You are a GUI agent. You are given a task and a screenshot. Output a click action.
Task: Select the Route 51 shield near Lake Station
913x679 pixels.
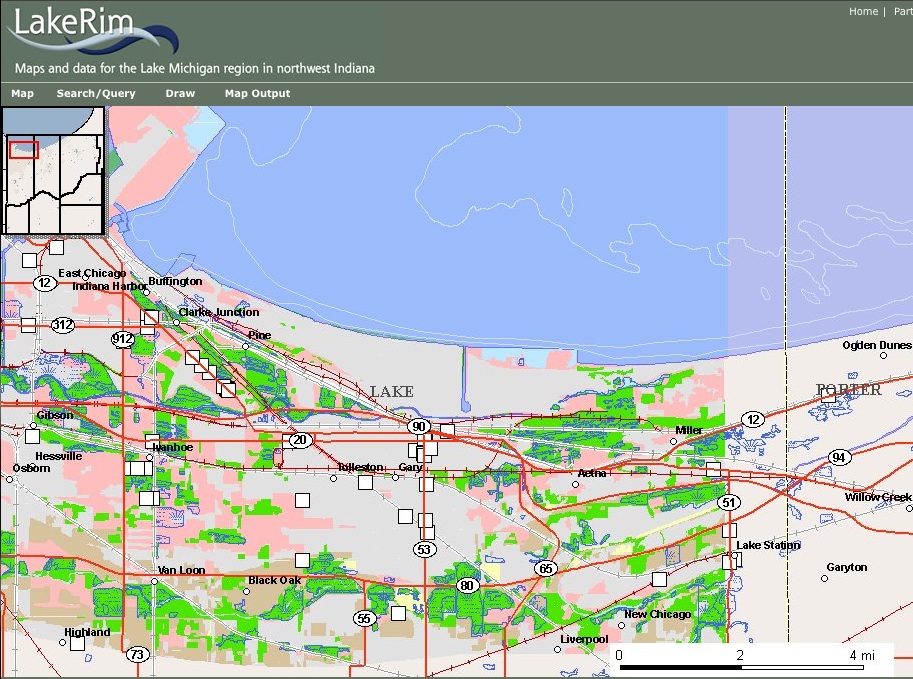tap(729, 503)
